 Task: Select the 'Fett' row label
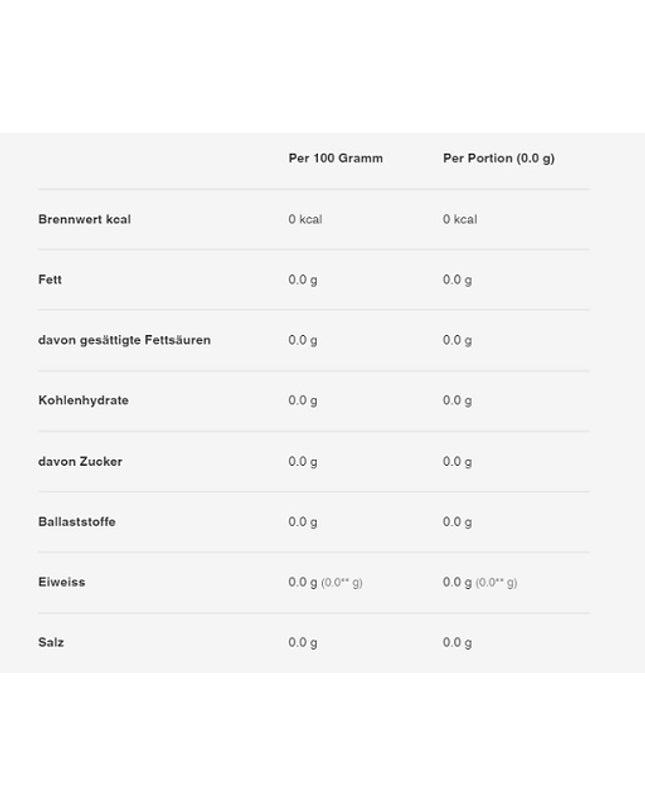click(50, 279)
